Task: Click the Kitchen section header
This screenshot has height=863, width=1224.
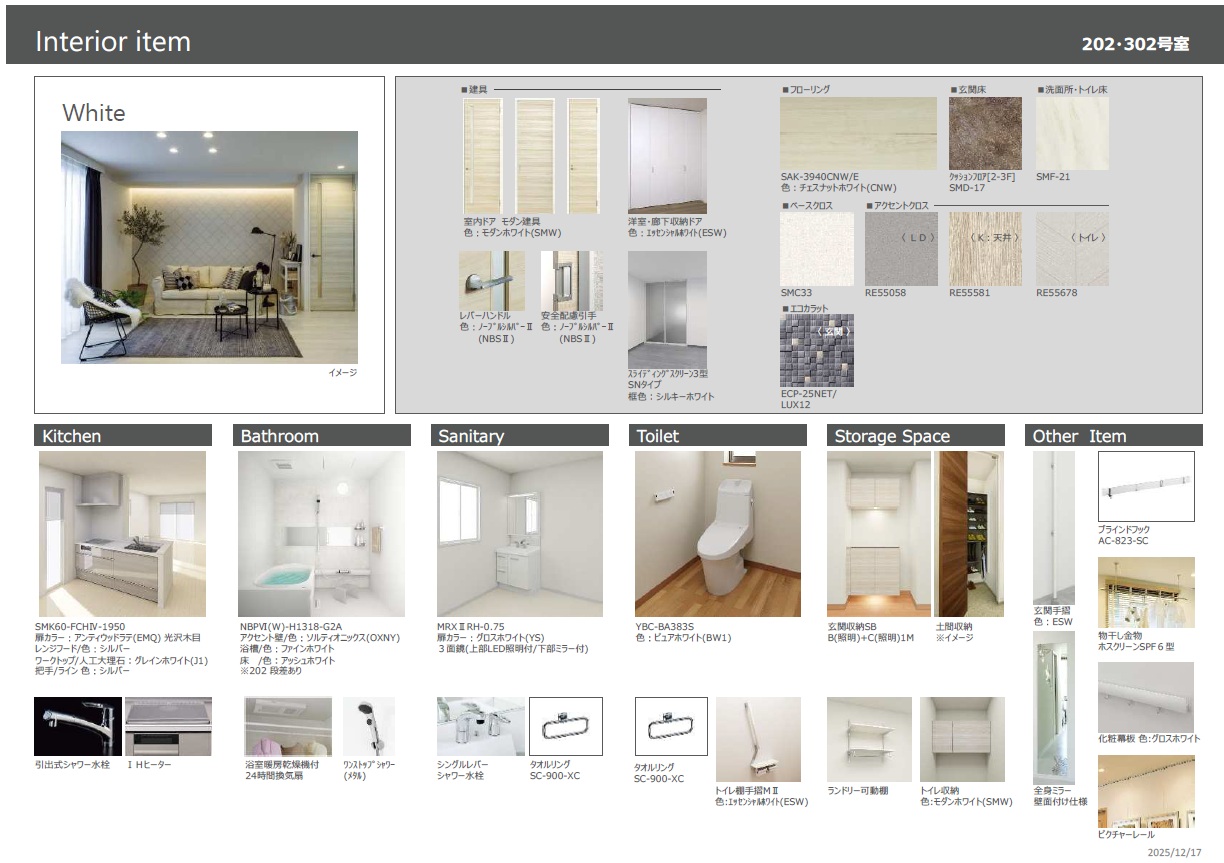Action: click(x=123, y=436)
